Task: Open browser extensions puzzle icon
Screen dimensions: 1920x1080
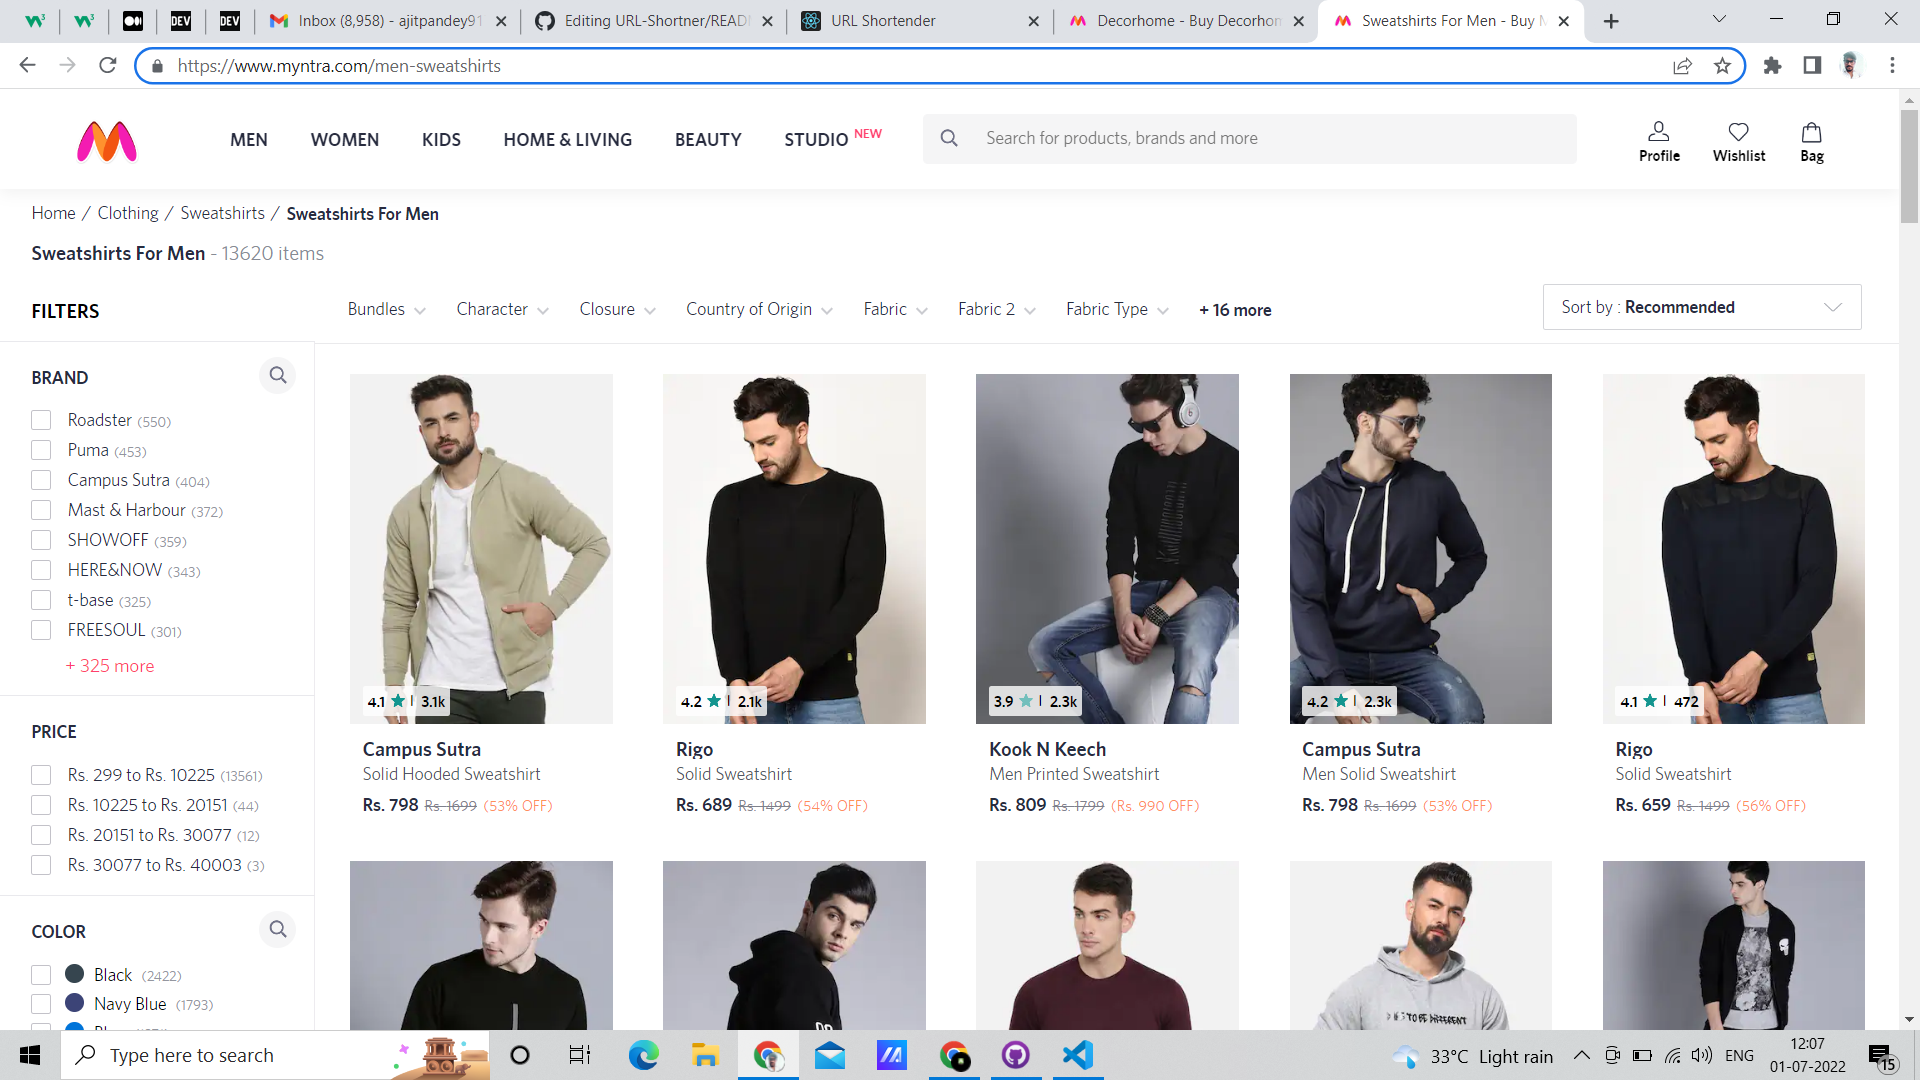Action: [1772, 66]
